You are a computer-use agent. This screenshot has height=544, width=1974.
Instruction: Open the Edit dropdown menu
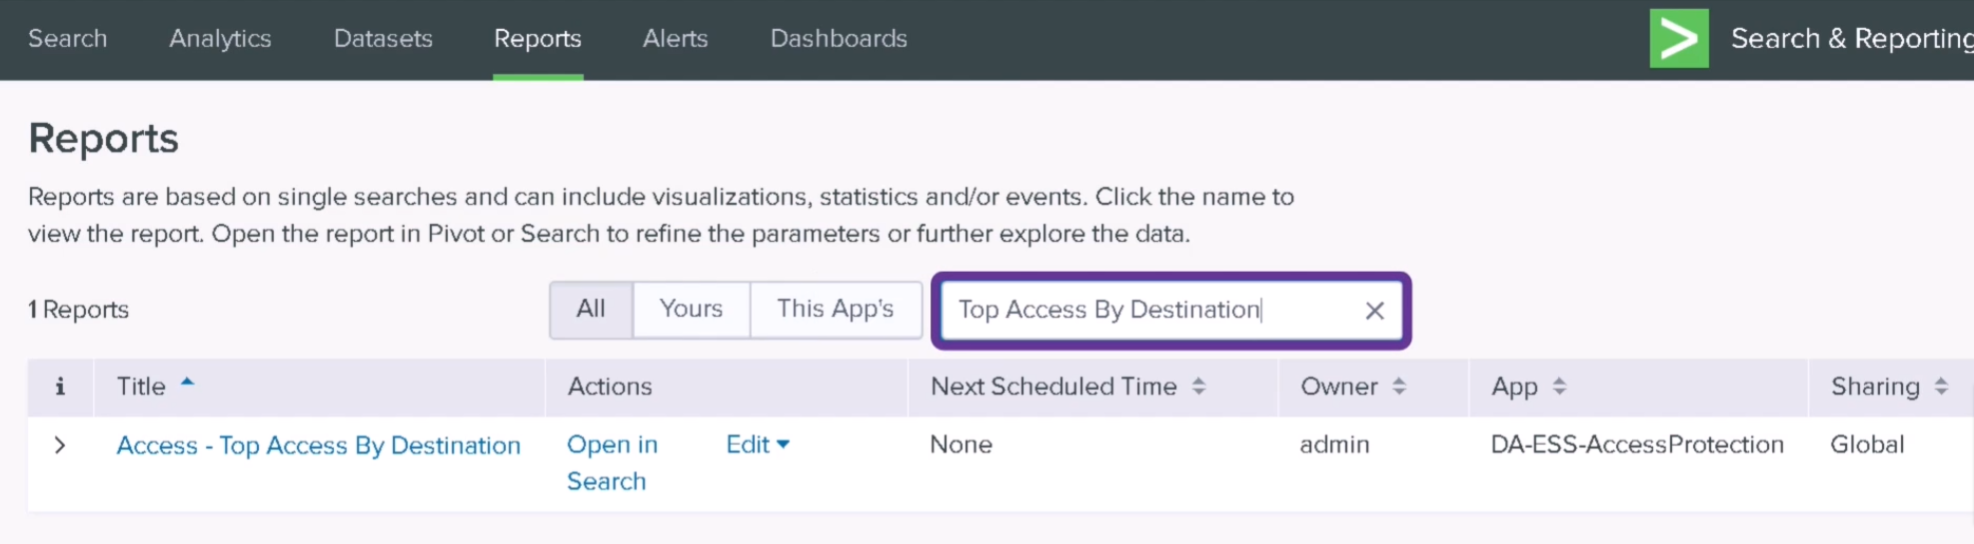click(x=757, y=445)
